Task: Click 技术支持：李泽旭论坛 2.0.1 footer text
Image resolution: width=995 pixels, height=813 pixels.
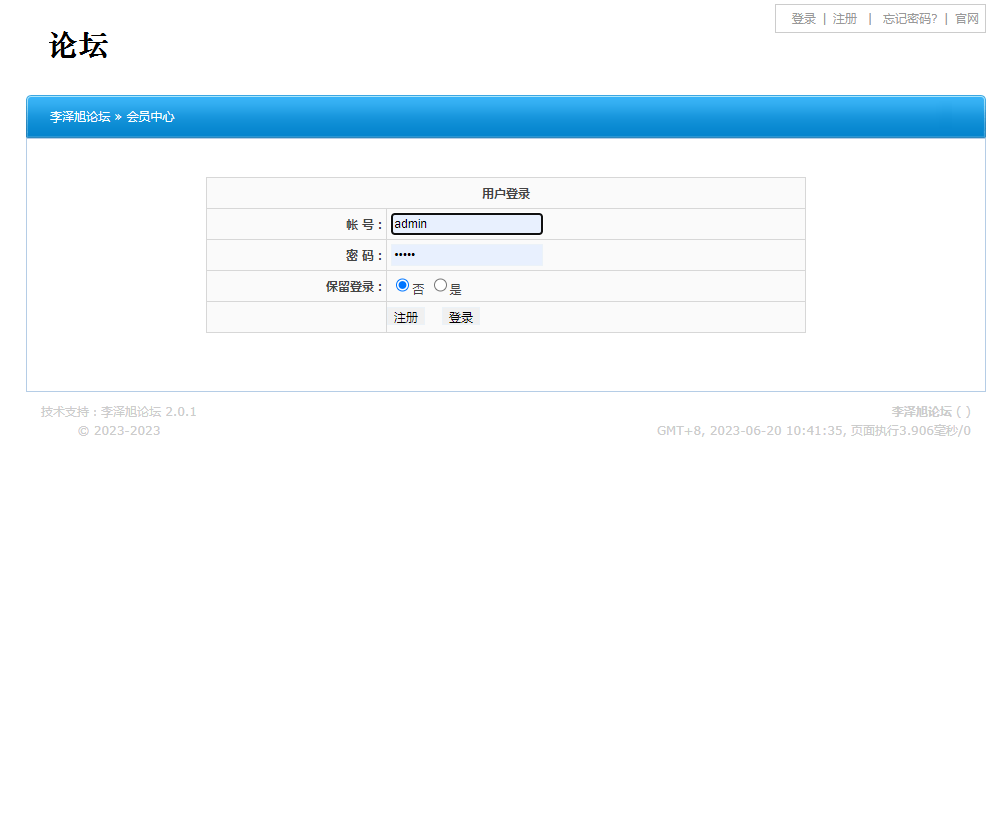Action: [x=119, y=412]
